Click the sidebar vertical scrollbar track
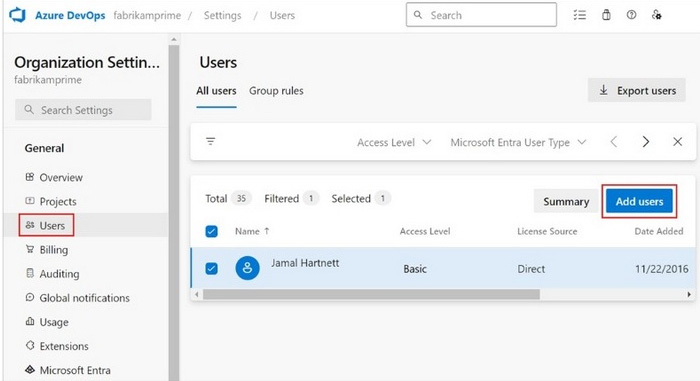700x381 pixels. click(x=174, y=213)
